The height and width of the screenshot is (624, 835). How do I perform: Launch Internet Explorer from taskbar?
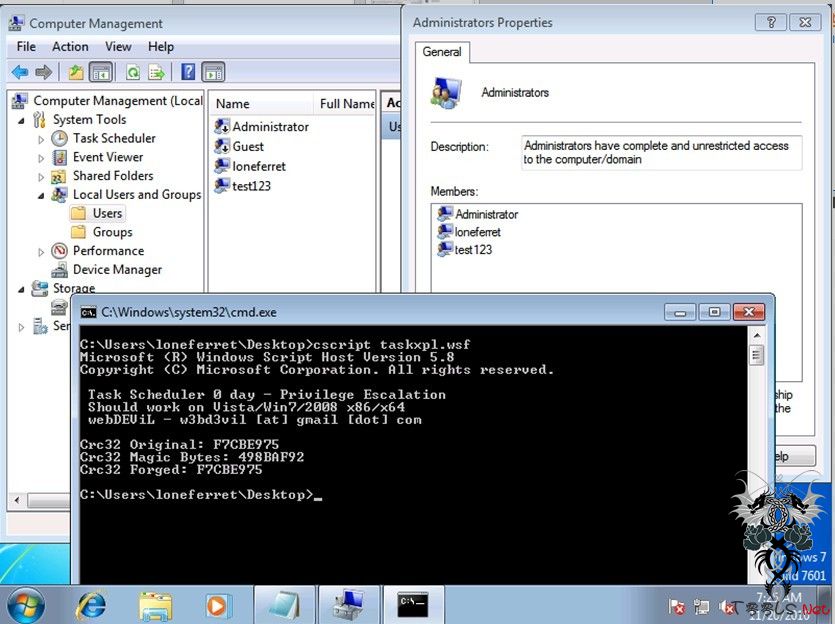(x=91, y=605)
